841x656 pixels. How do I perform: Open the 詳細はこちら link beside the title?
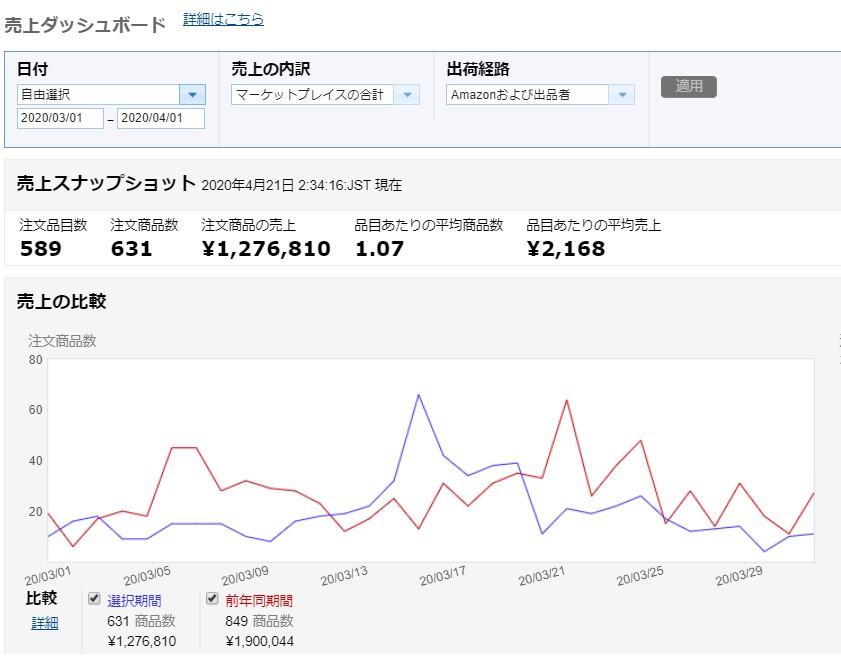pyautogui.click(x=223, y=19)
